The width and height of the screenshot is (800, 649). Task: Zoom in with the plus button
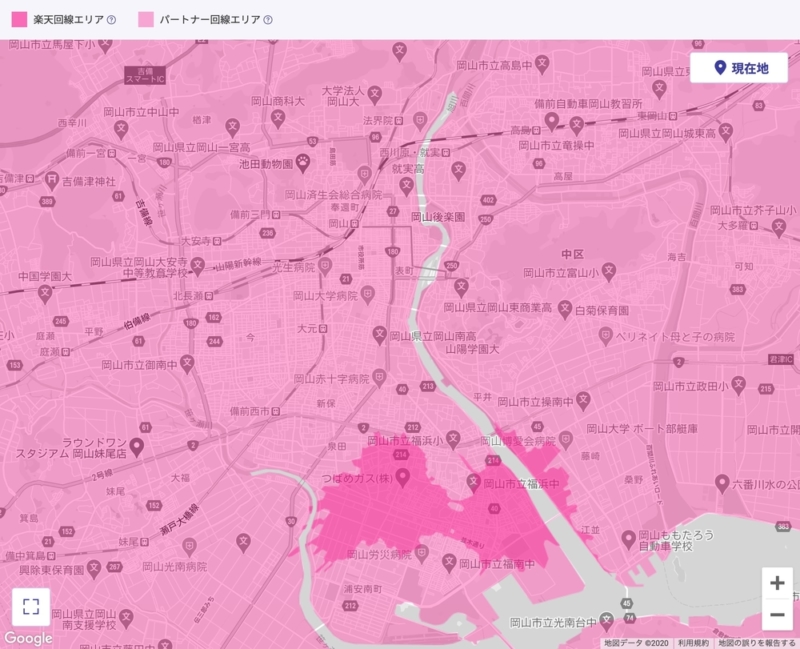tap(777, 583)
